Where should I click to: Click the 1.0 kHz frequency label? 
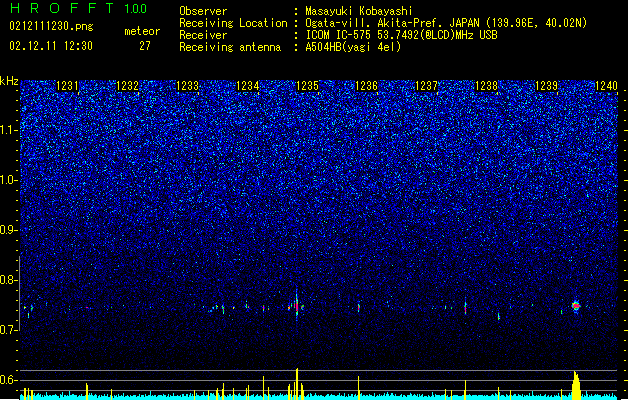9,180
